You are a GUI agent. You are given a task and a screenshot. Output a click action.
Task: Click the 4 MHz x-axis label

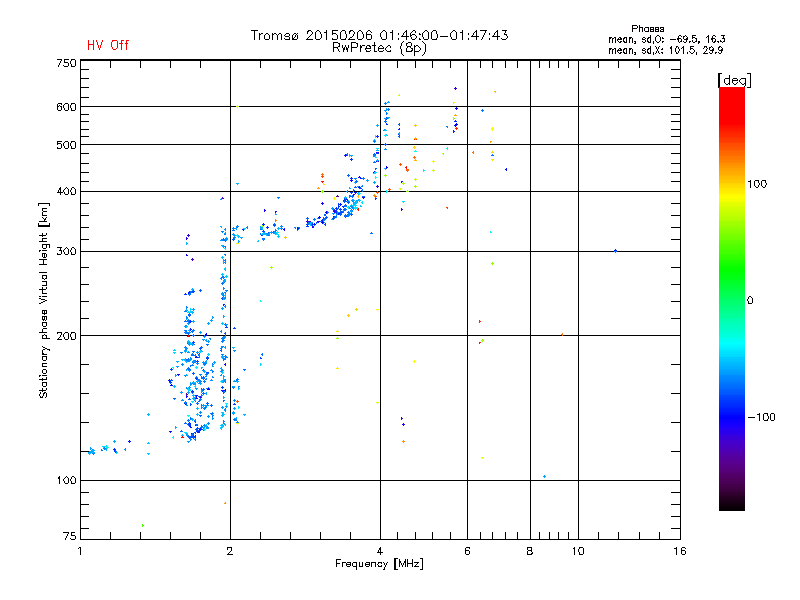tap(380, 551)
